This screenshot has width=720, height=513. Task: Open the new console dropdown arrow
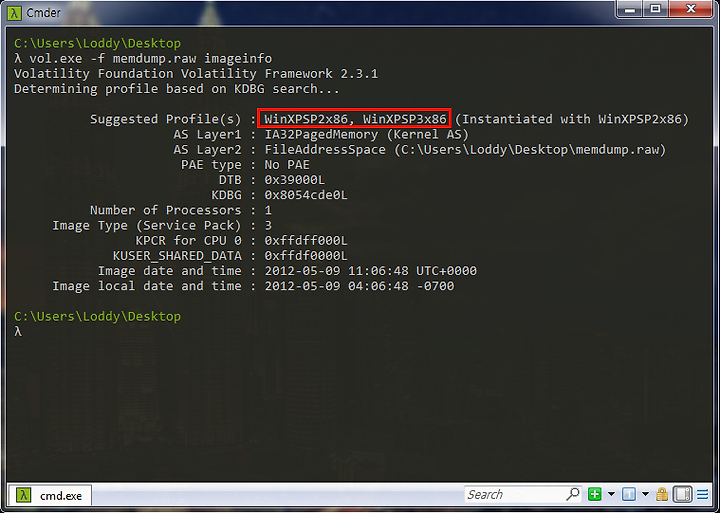click(611, 495)
